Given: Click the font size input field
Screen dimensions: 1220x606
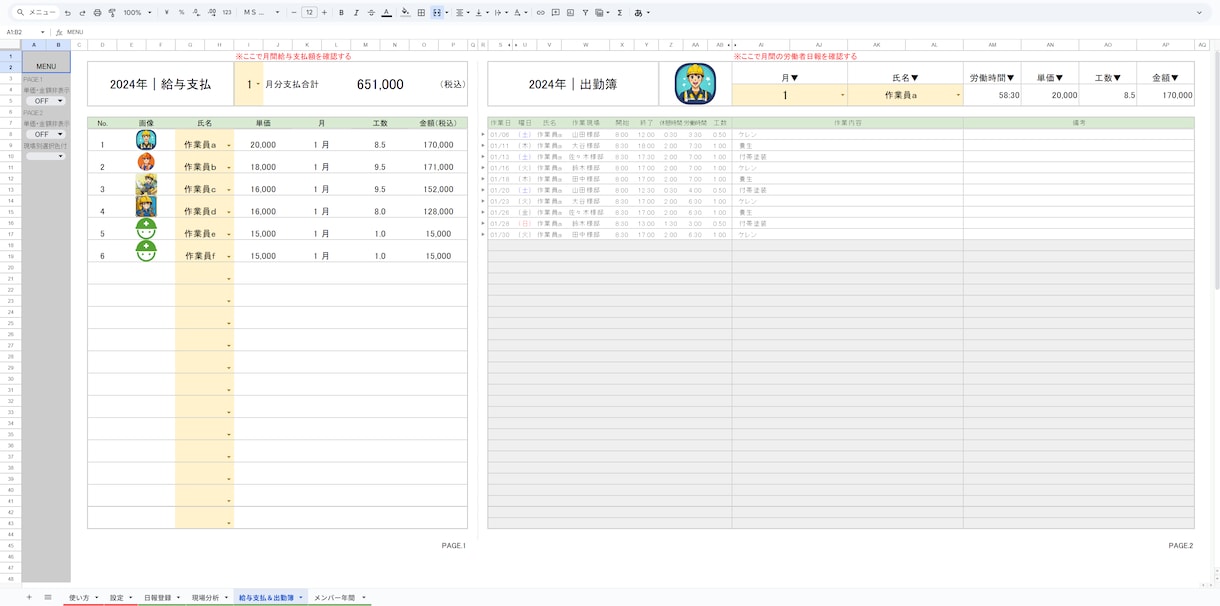Looking at the screenshot, I should pyautogui.click(x=309, y=13).
